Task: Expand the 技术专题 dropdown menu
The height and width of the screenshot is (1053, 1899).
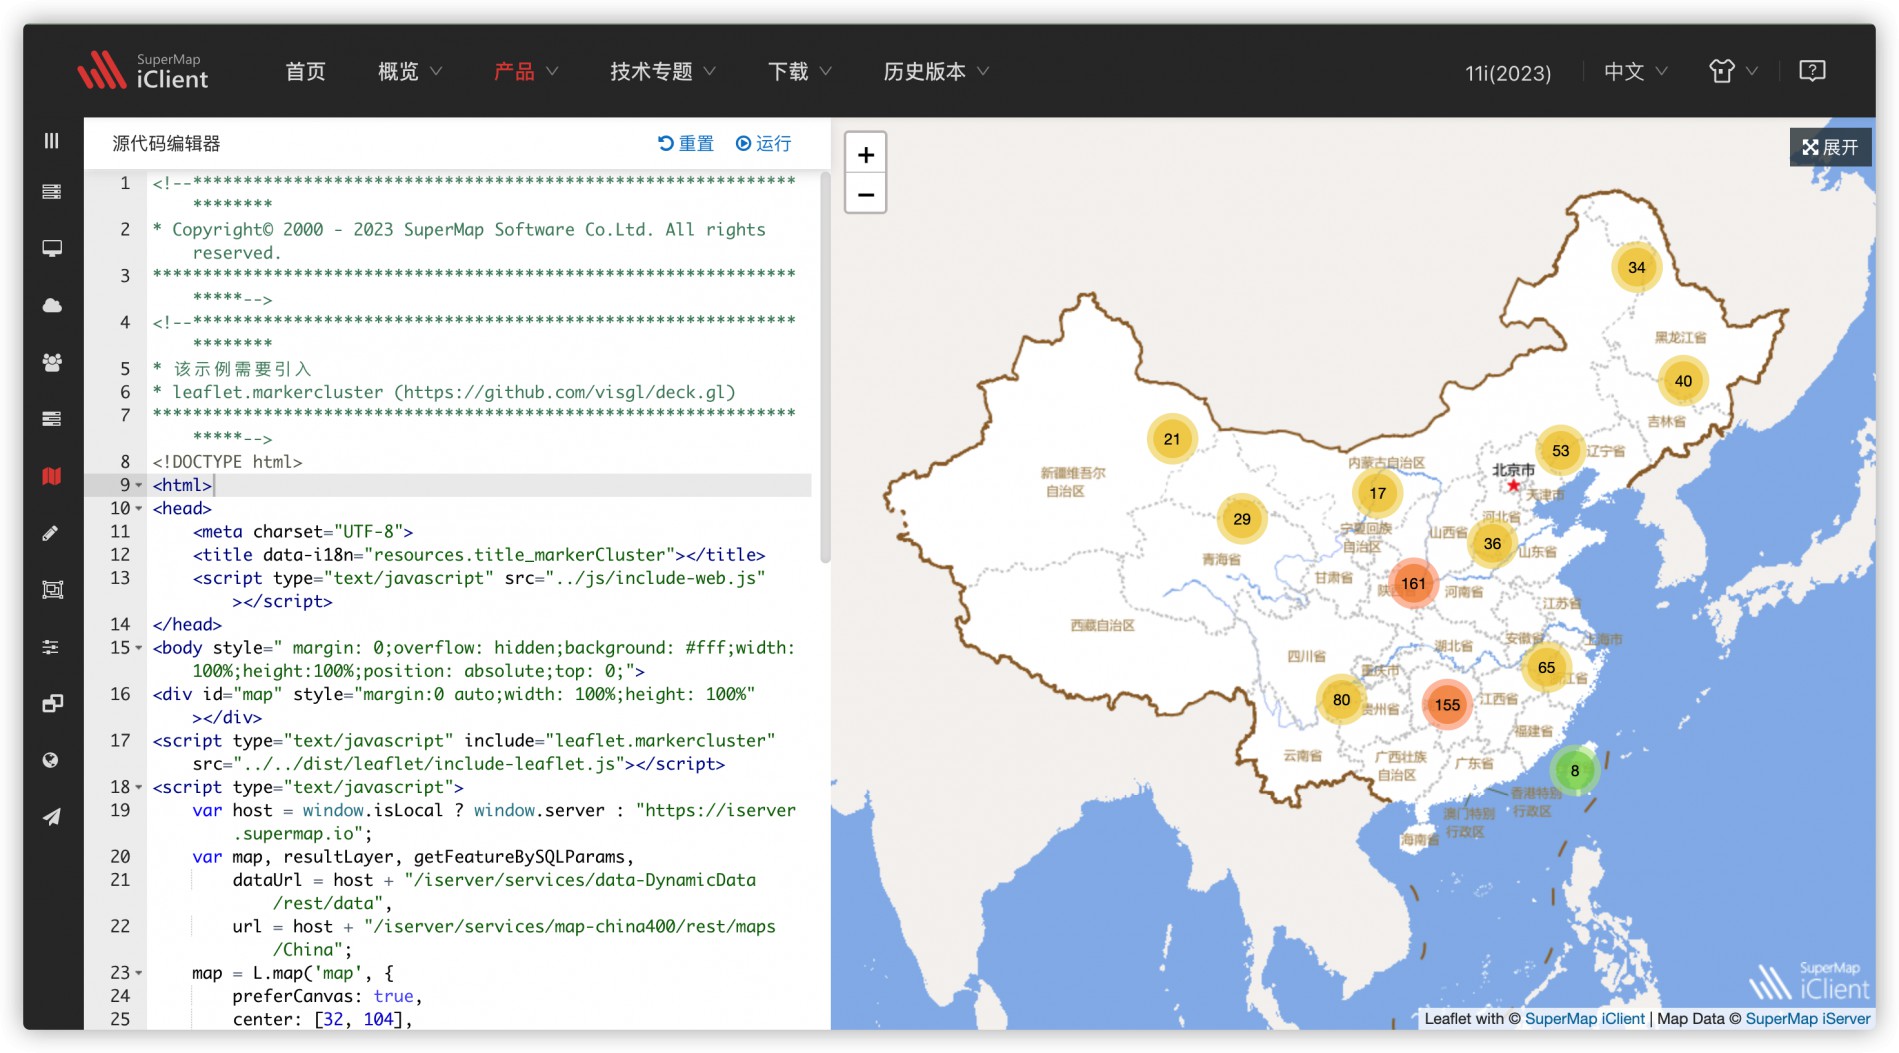Action: coord(663,71)
